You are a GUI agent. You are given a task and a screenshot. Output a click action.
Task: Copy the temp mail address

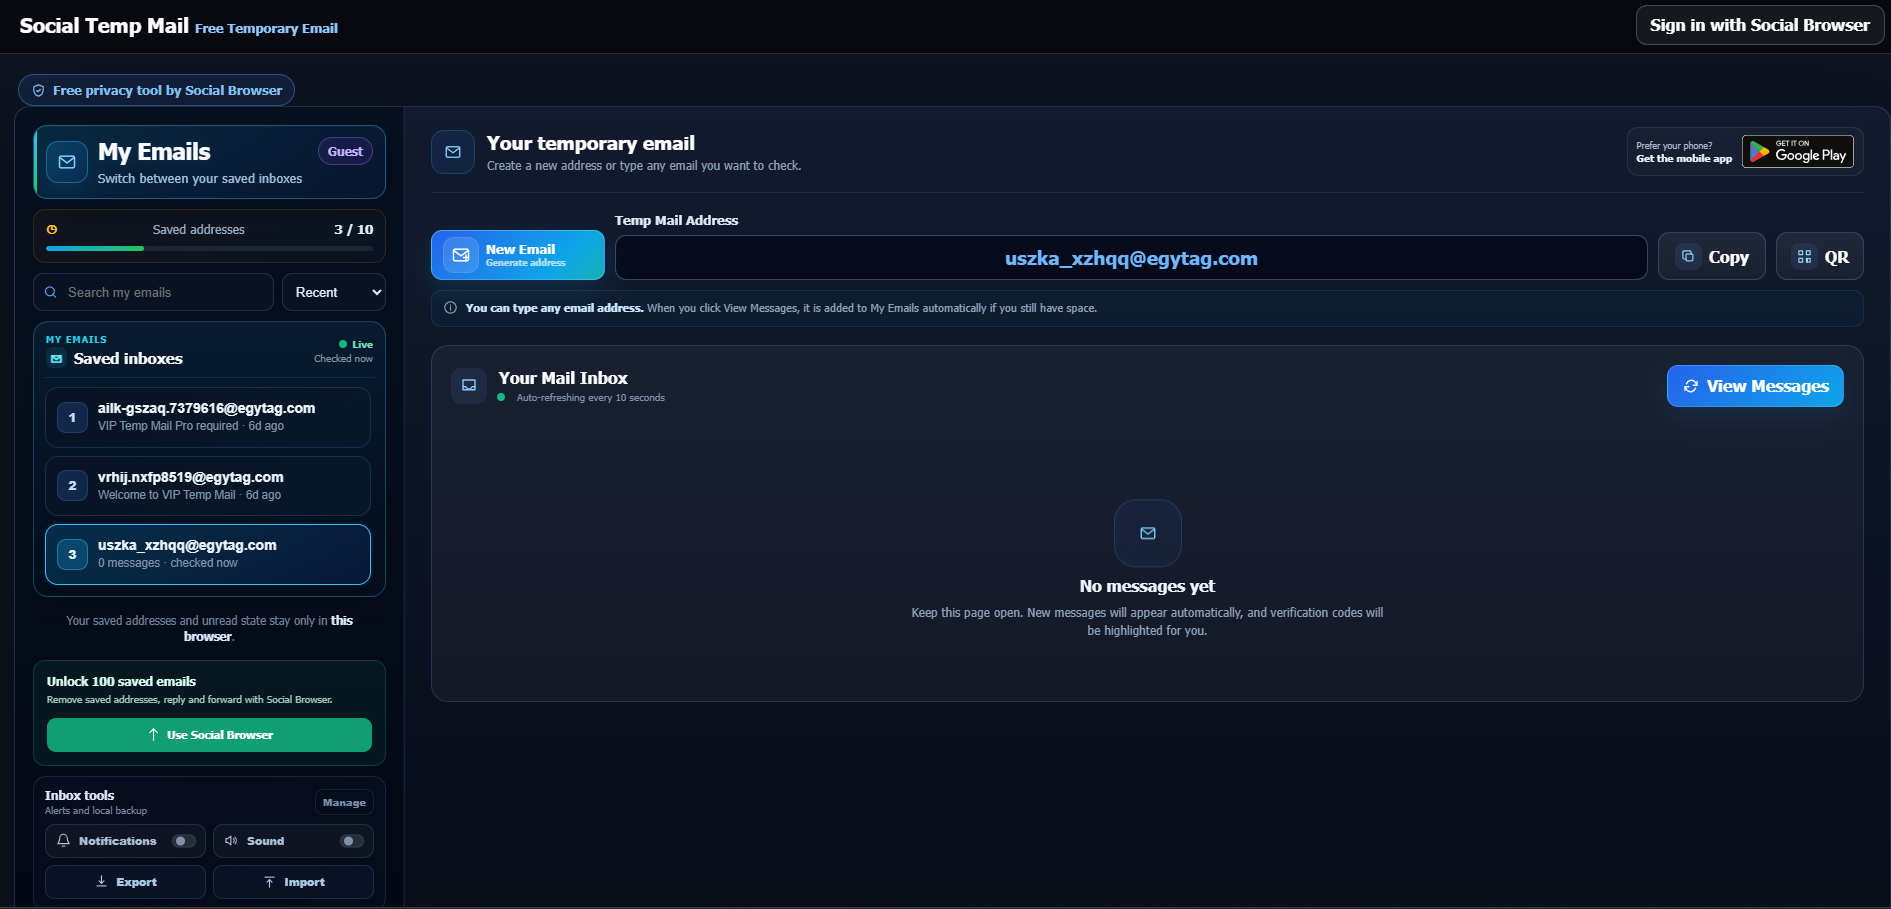click(x=1712, y=256)
